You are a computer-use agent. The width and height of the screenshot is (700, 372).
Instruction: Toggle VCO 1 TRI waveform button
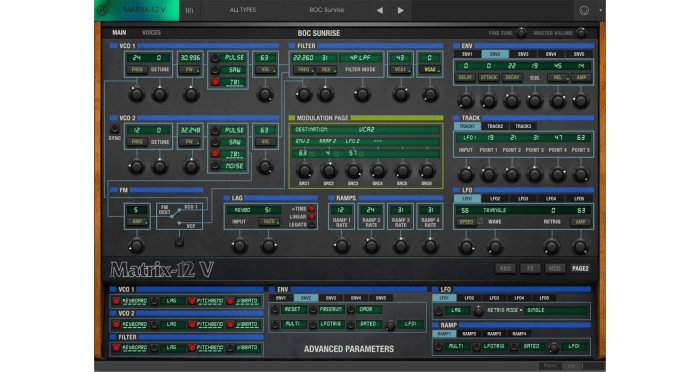pos(215,82)
